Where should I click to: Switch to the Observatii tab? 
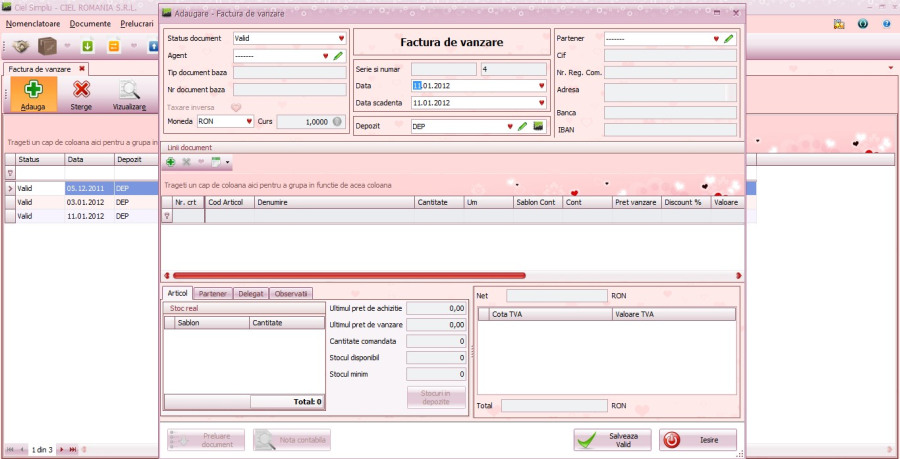[x=291, y=294]
